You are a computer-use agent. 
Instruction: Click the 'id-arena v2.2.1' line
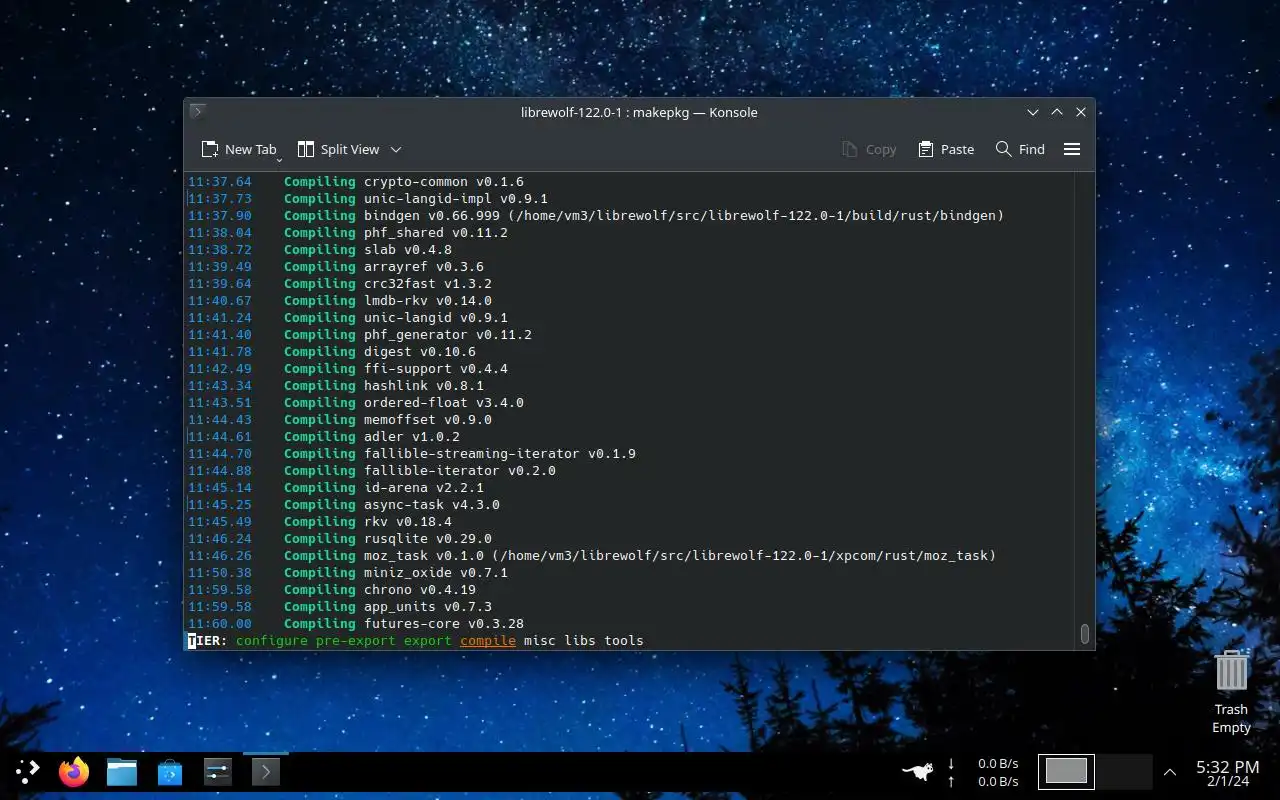point(424,488)
